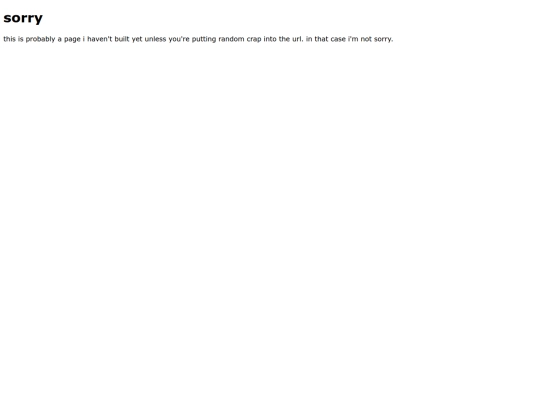Click the word "page" in the message
The width and height of the screenshot is (540, 405).
pyautogui.click(x=72, y=40)
